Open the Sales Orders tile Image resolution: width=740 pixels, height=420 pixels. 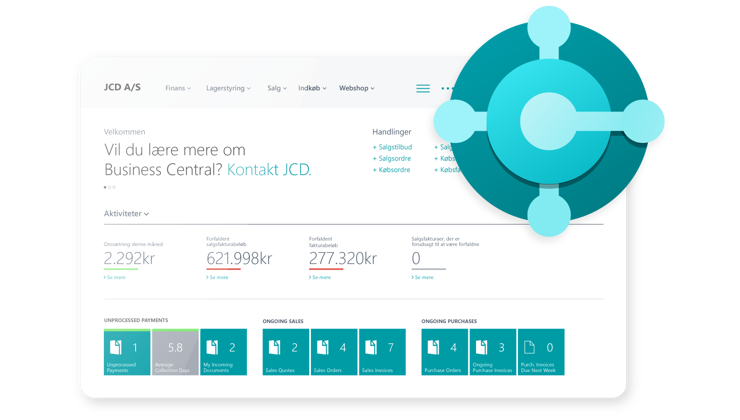333,352
